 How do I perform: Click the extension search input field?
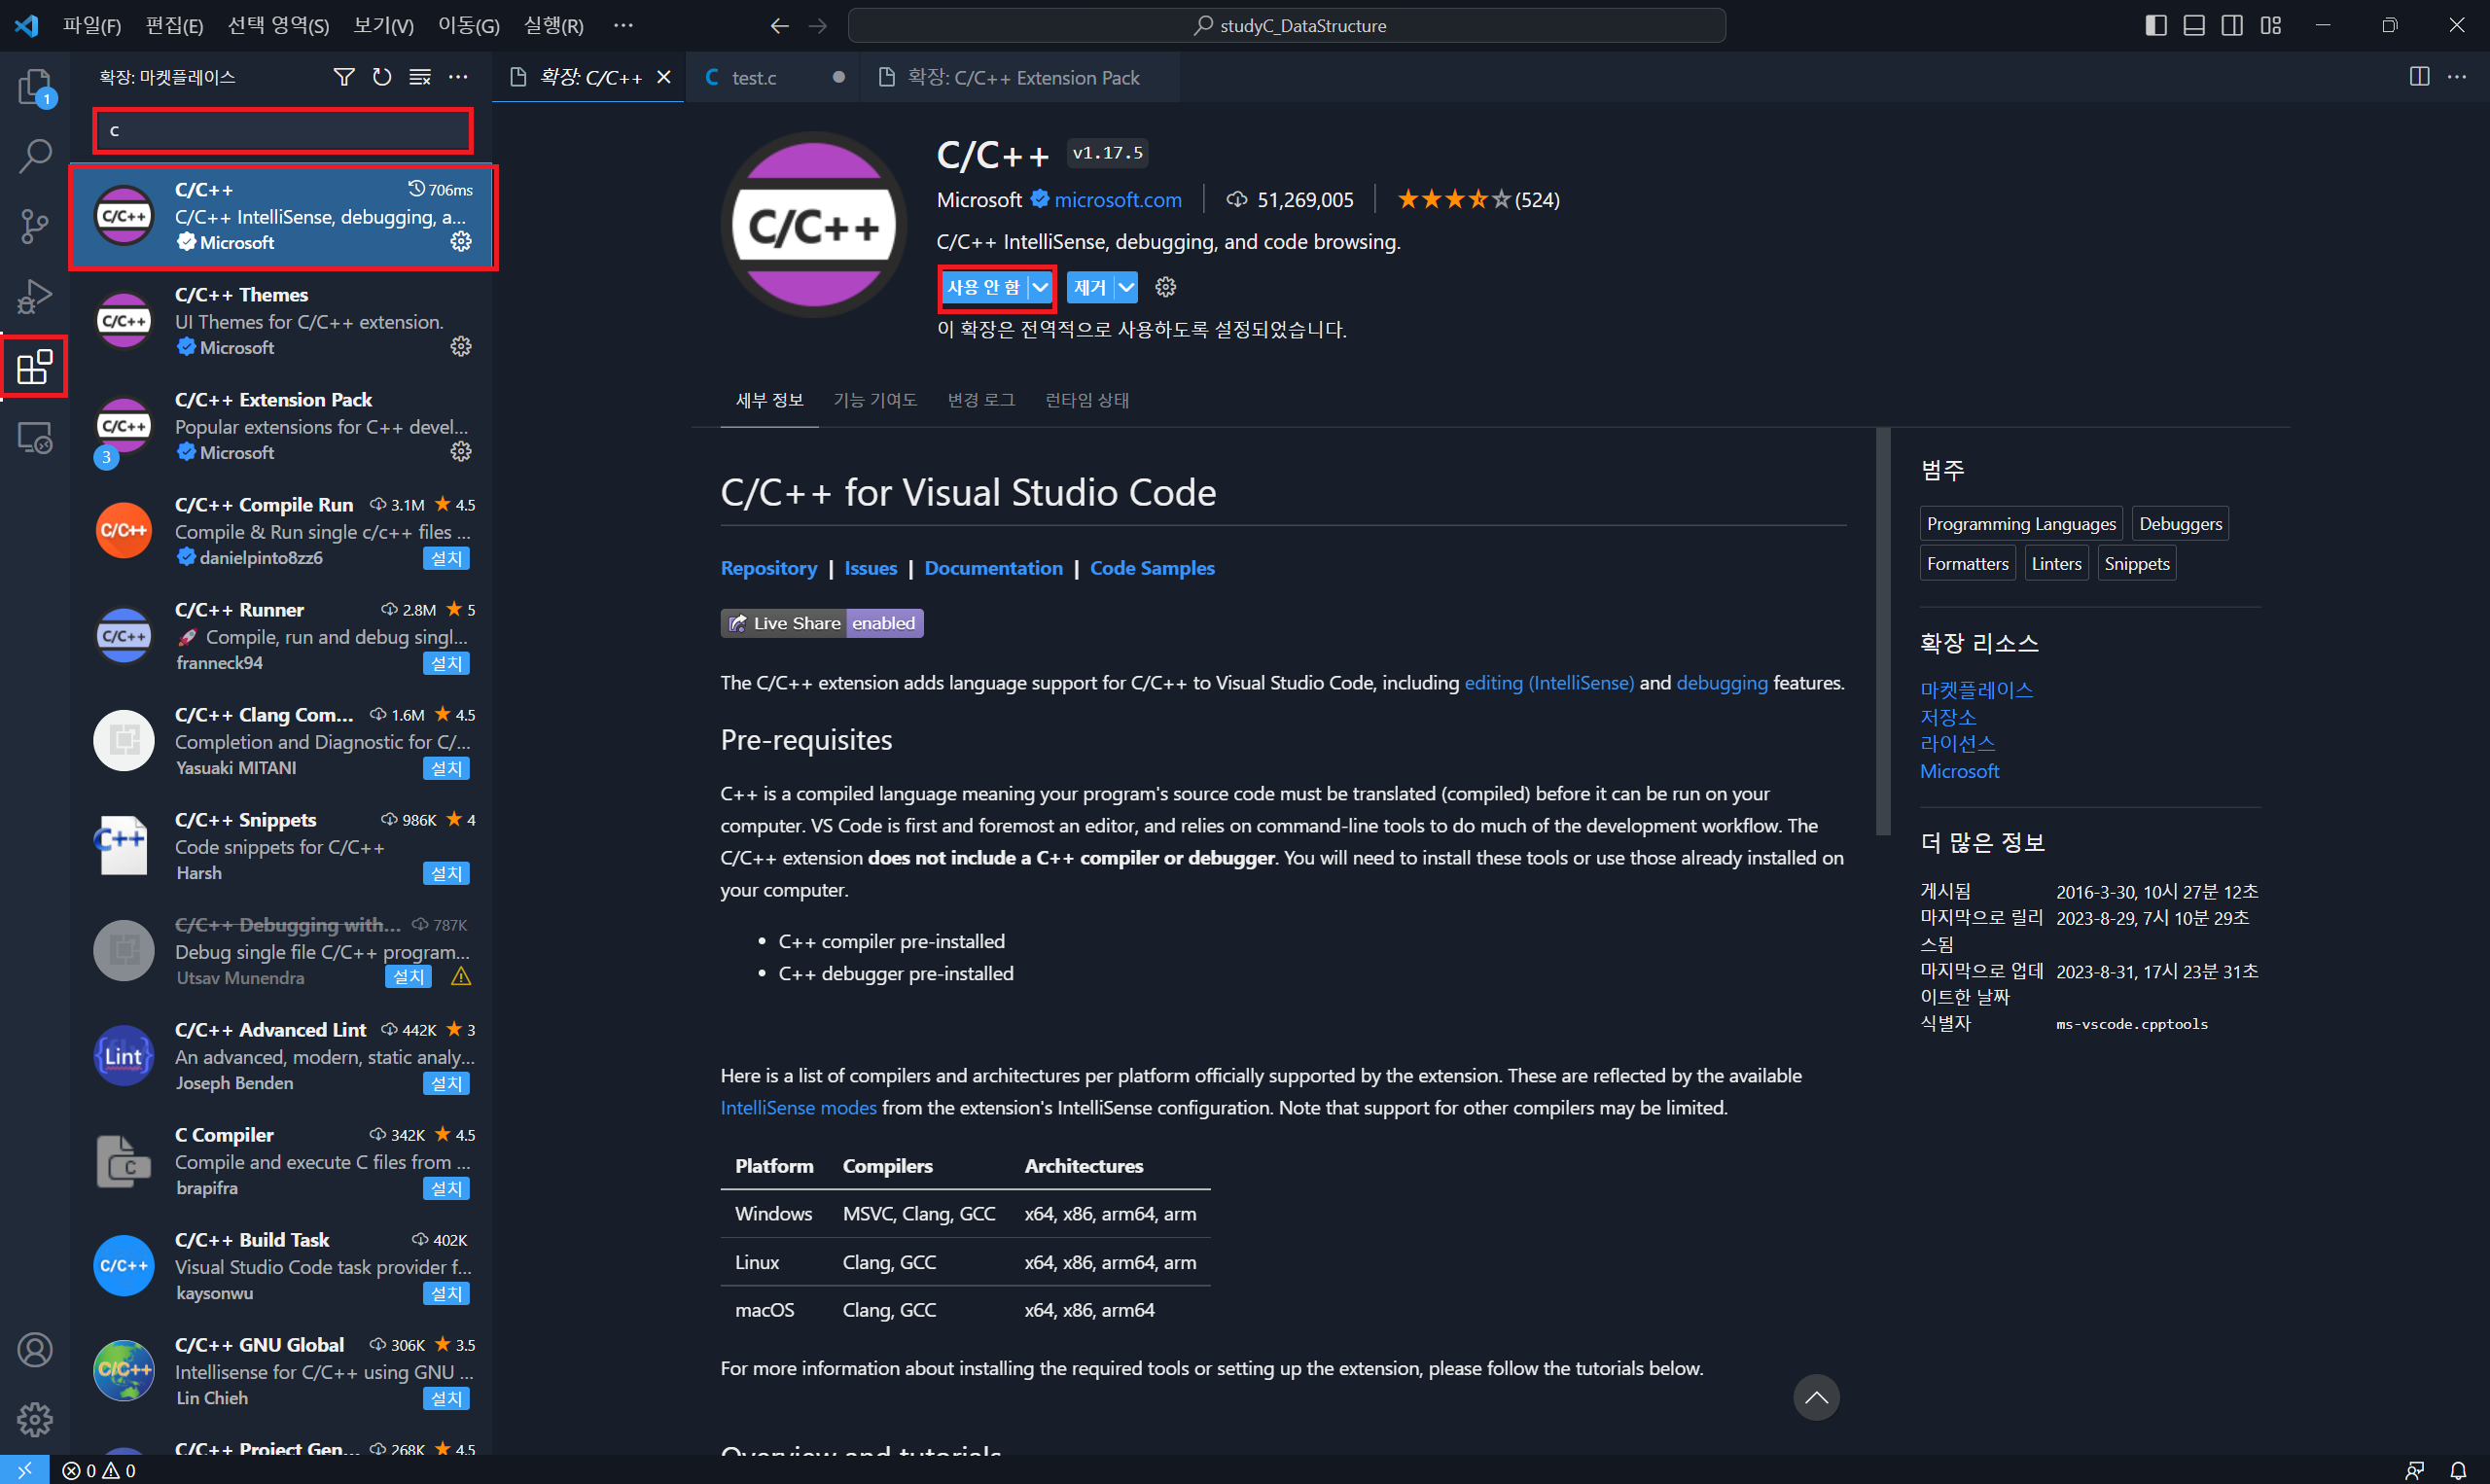(284, 131)
